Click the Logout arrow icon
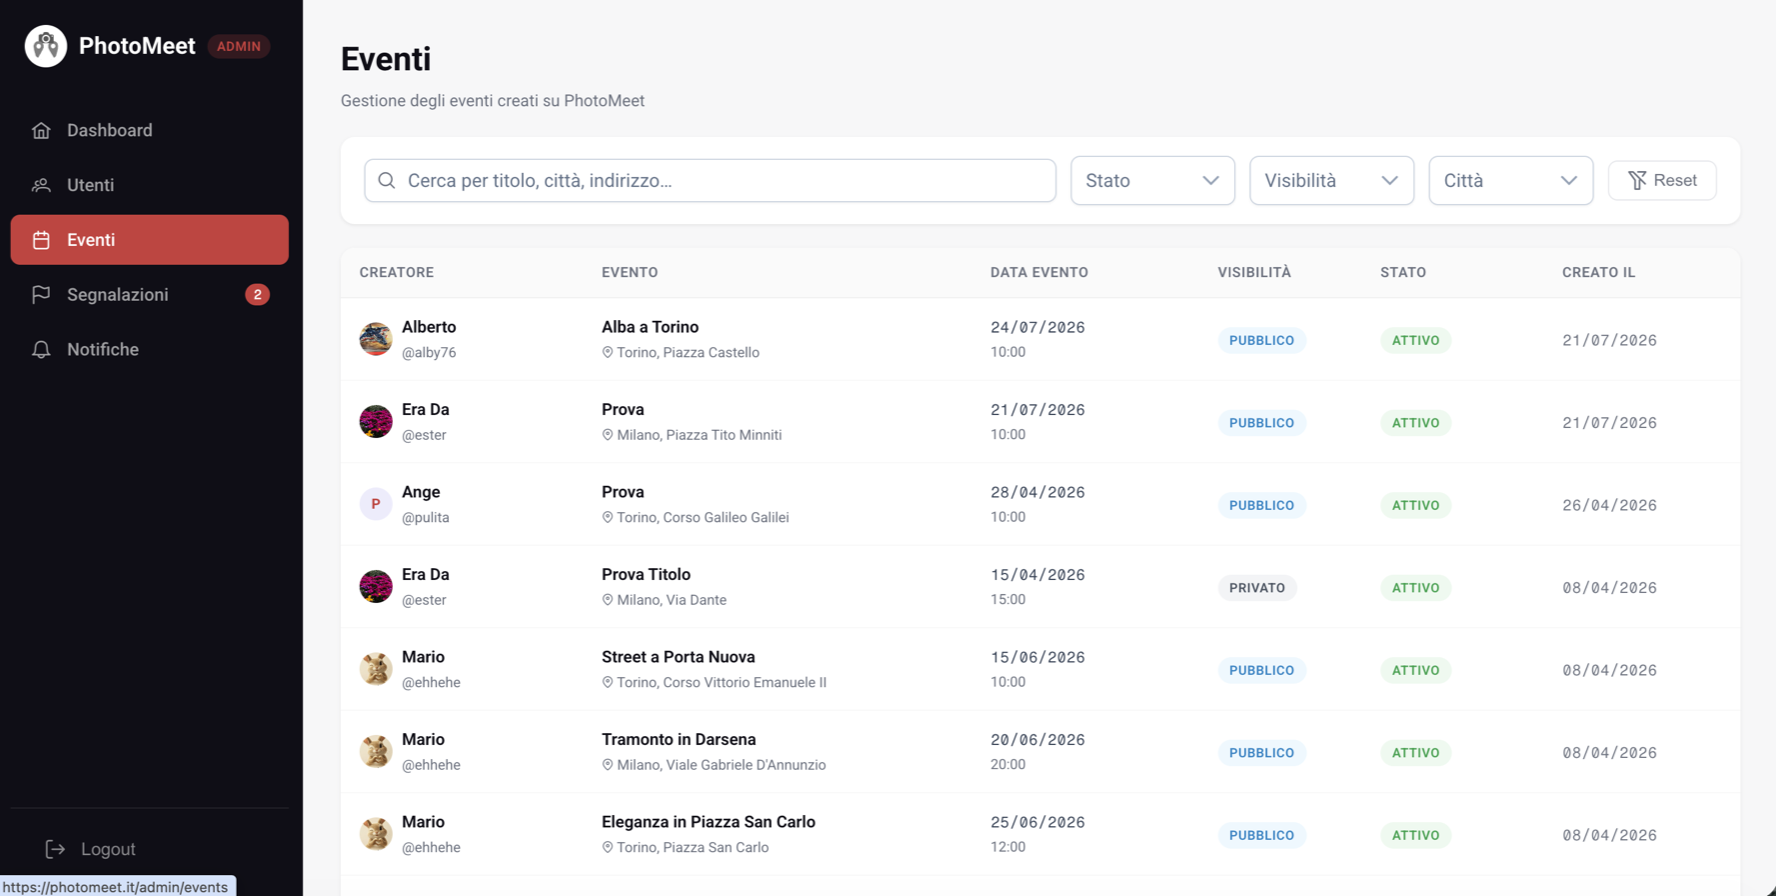 click(x=55, y=849)
